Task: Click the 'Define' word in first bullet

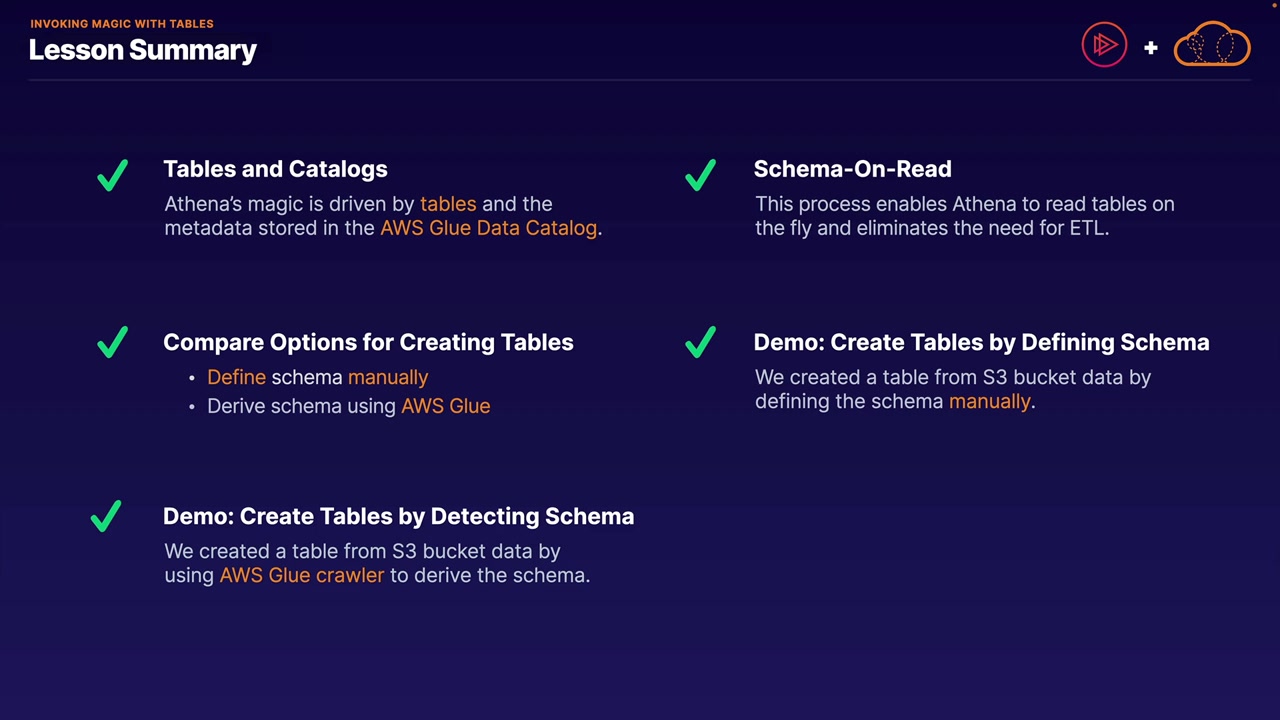Action: (236, 377)
